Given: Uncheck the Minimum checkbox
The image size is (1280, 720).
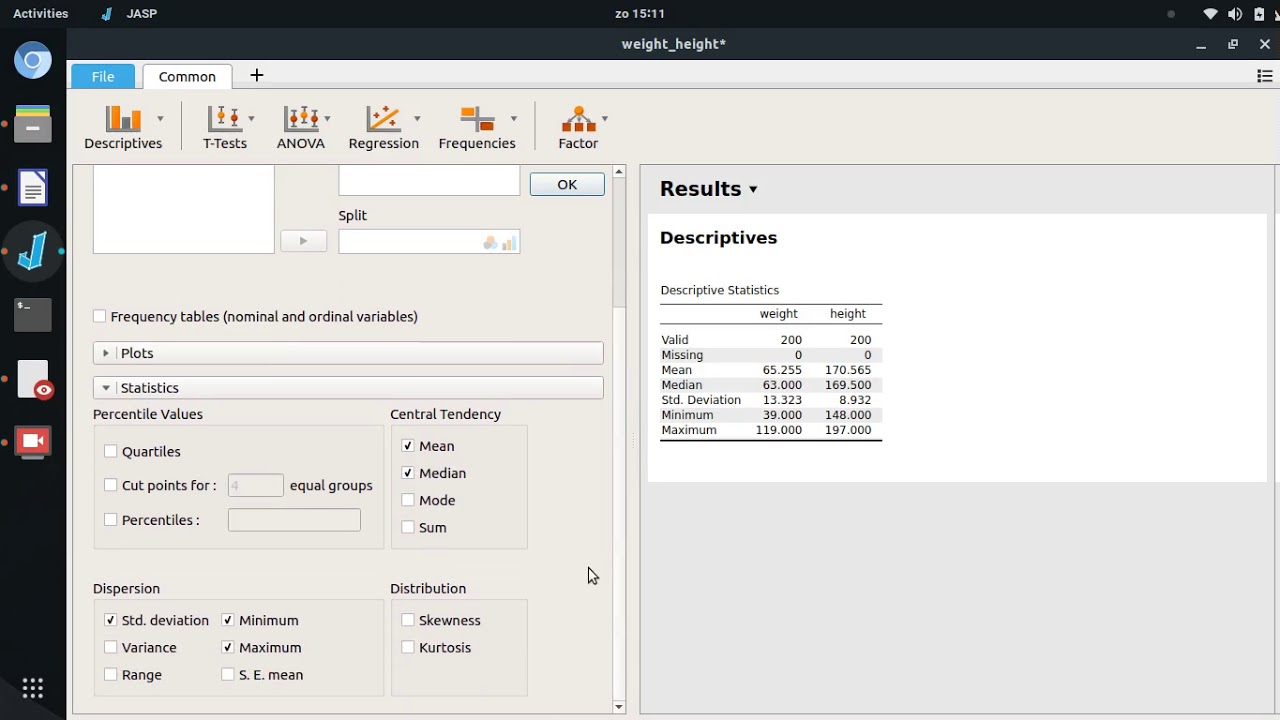Looking at the screenshot, I should tap(228, 620).
